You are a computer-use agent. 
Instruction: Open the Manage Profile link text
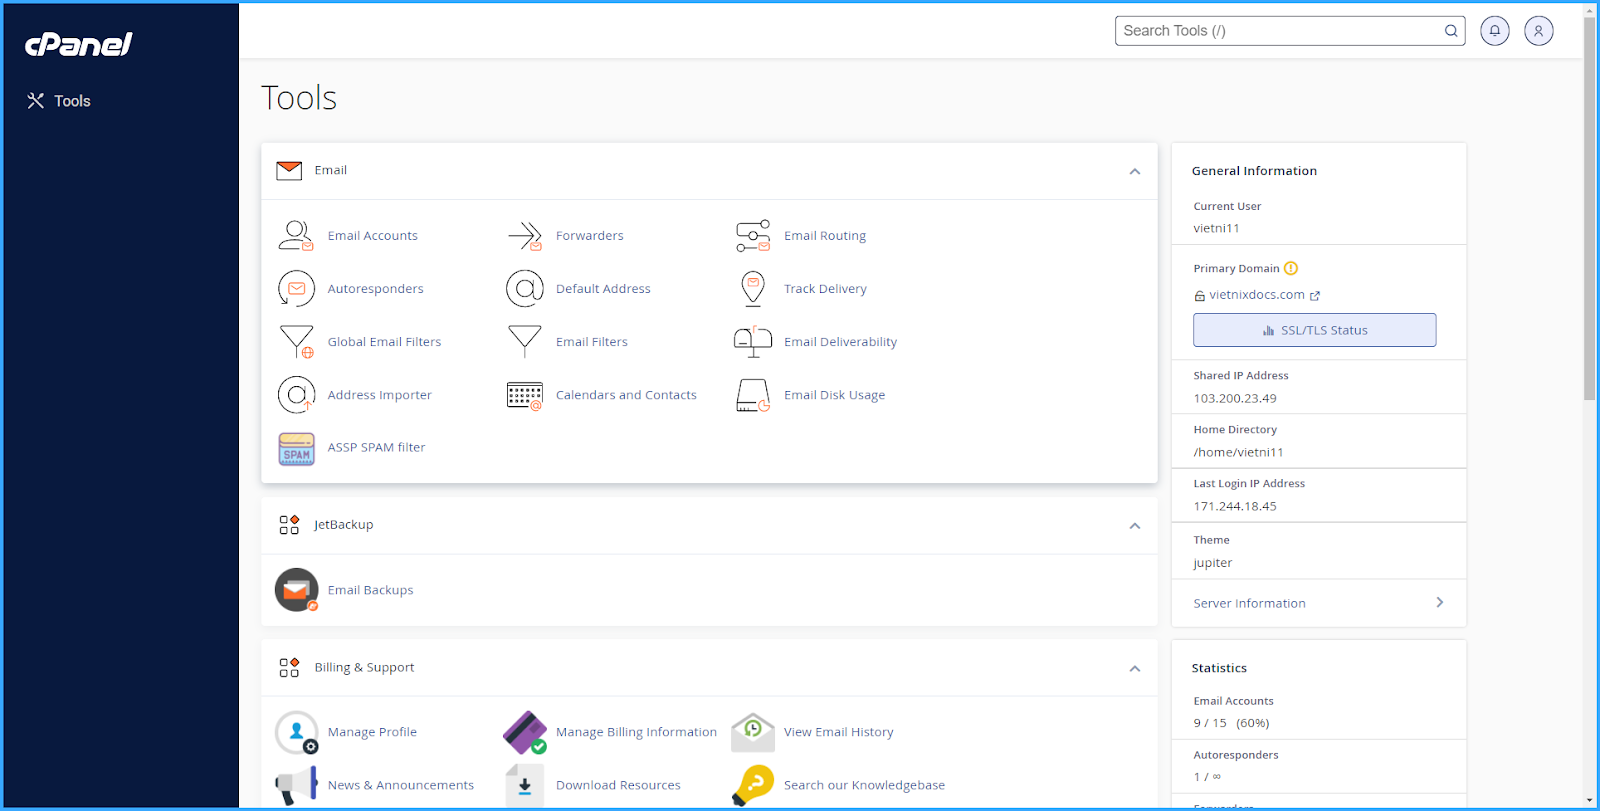coord(372,732)
